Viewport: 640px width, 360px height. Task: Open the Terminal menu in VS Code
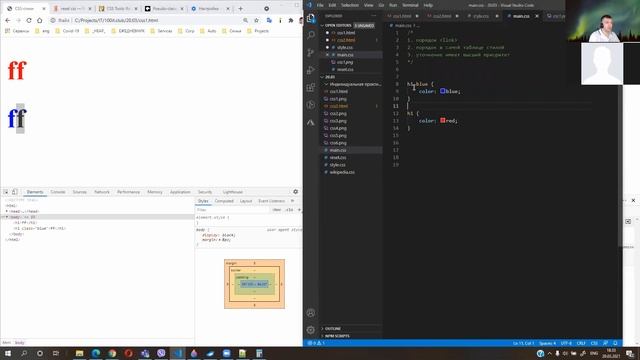410,5
